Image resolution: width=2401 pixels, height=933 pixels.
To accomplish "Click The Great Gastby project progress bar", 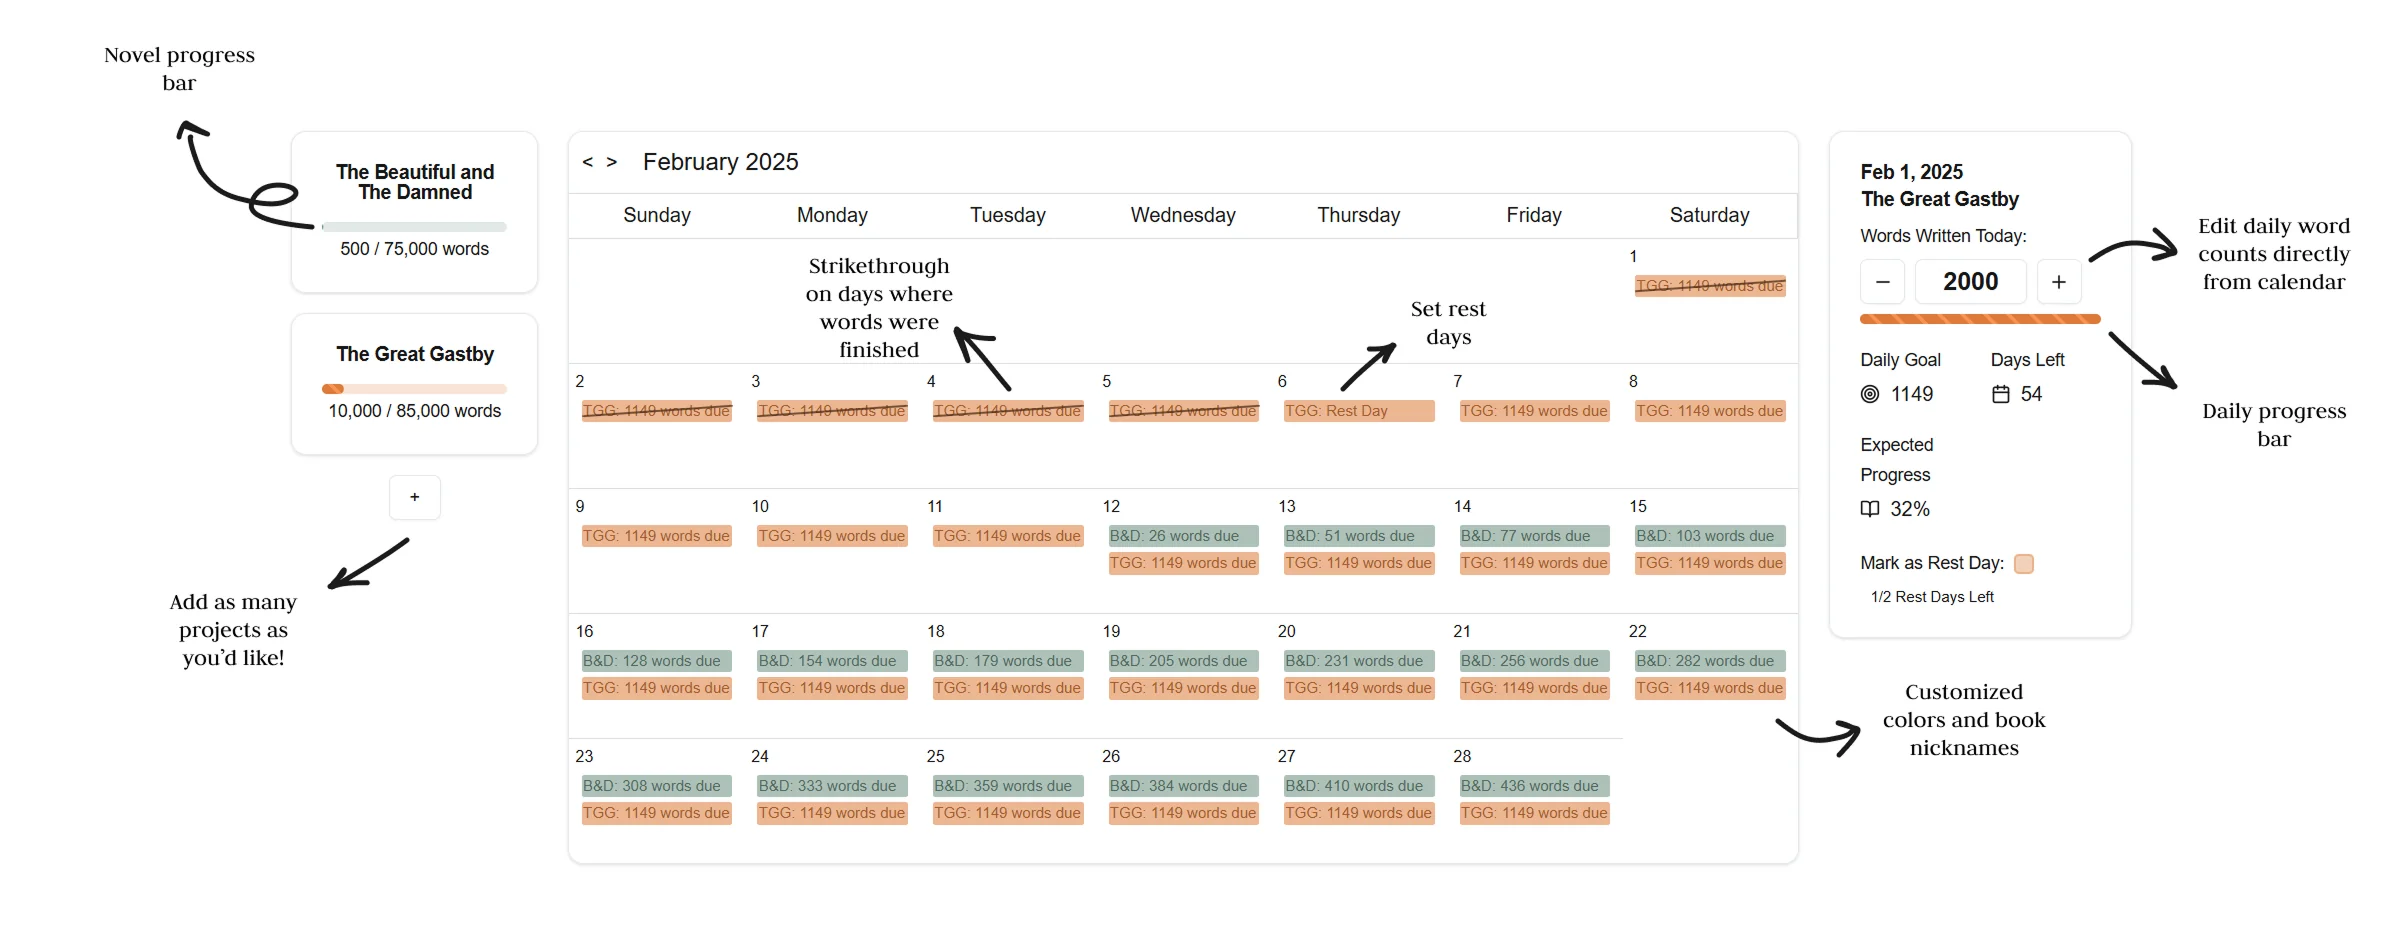I will (414, 388).
